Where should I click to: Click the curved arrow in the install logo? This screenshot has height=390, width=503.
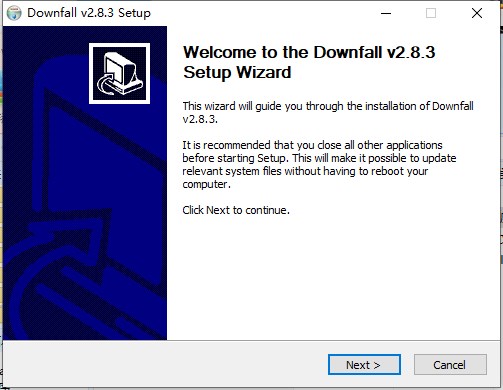[x=106, y=86]
